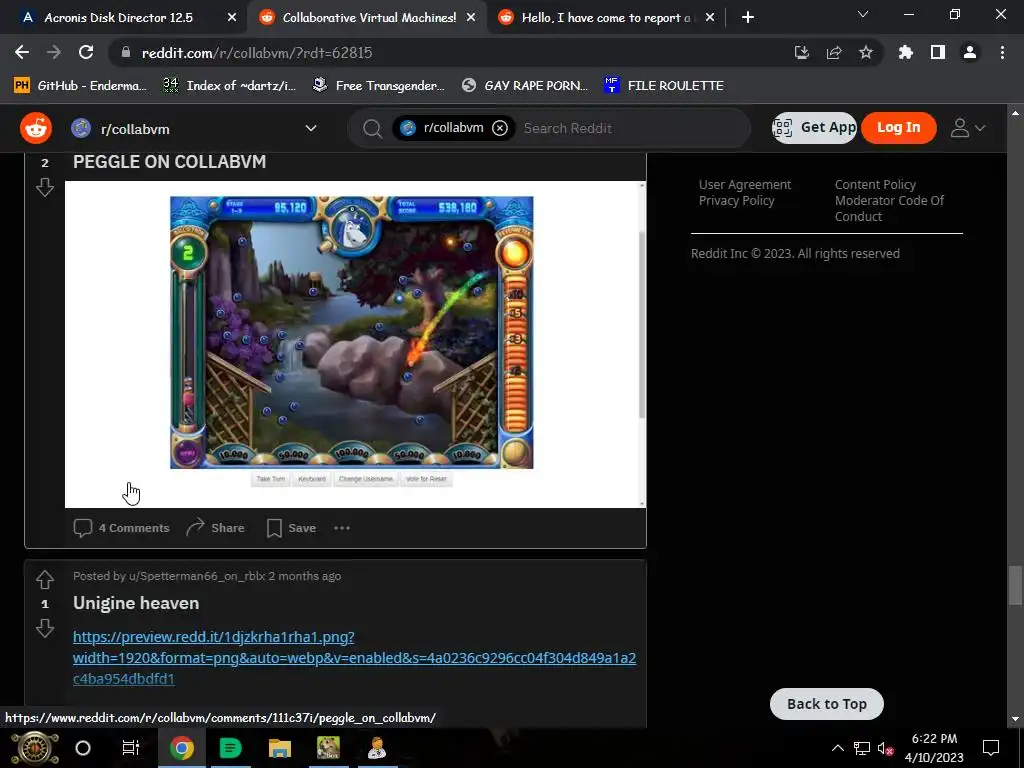Install app download icon in address bar
The height and width of the screenshot is (768, 1024).
coord(801,53)
